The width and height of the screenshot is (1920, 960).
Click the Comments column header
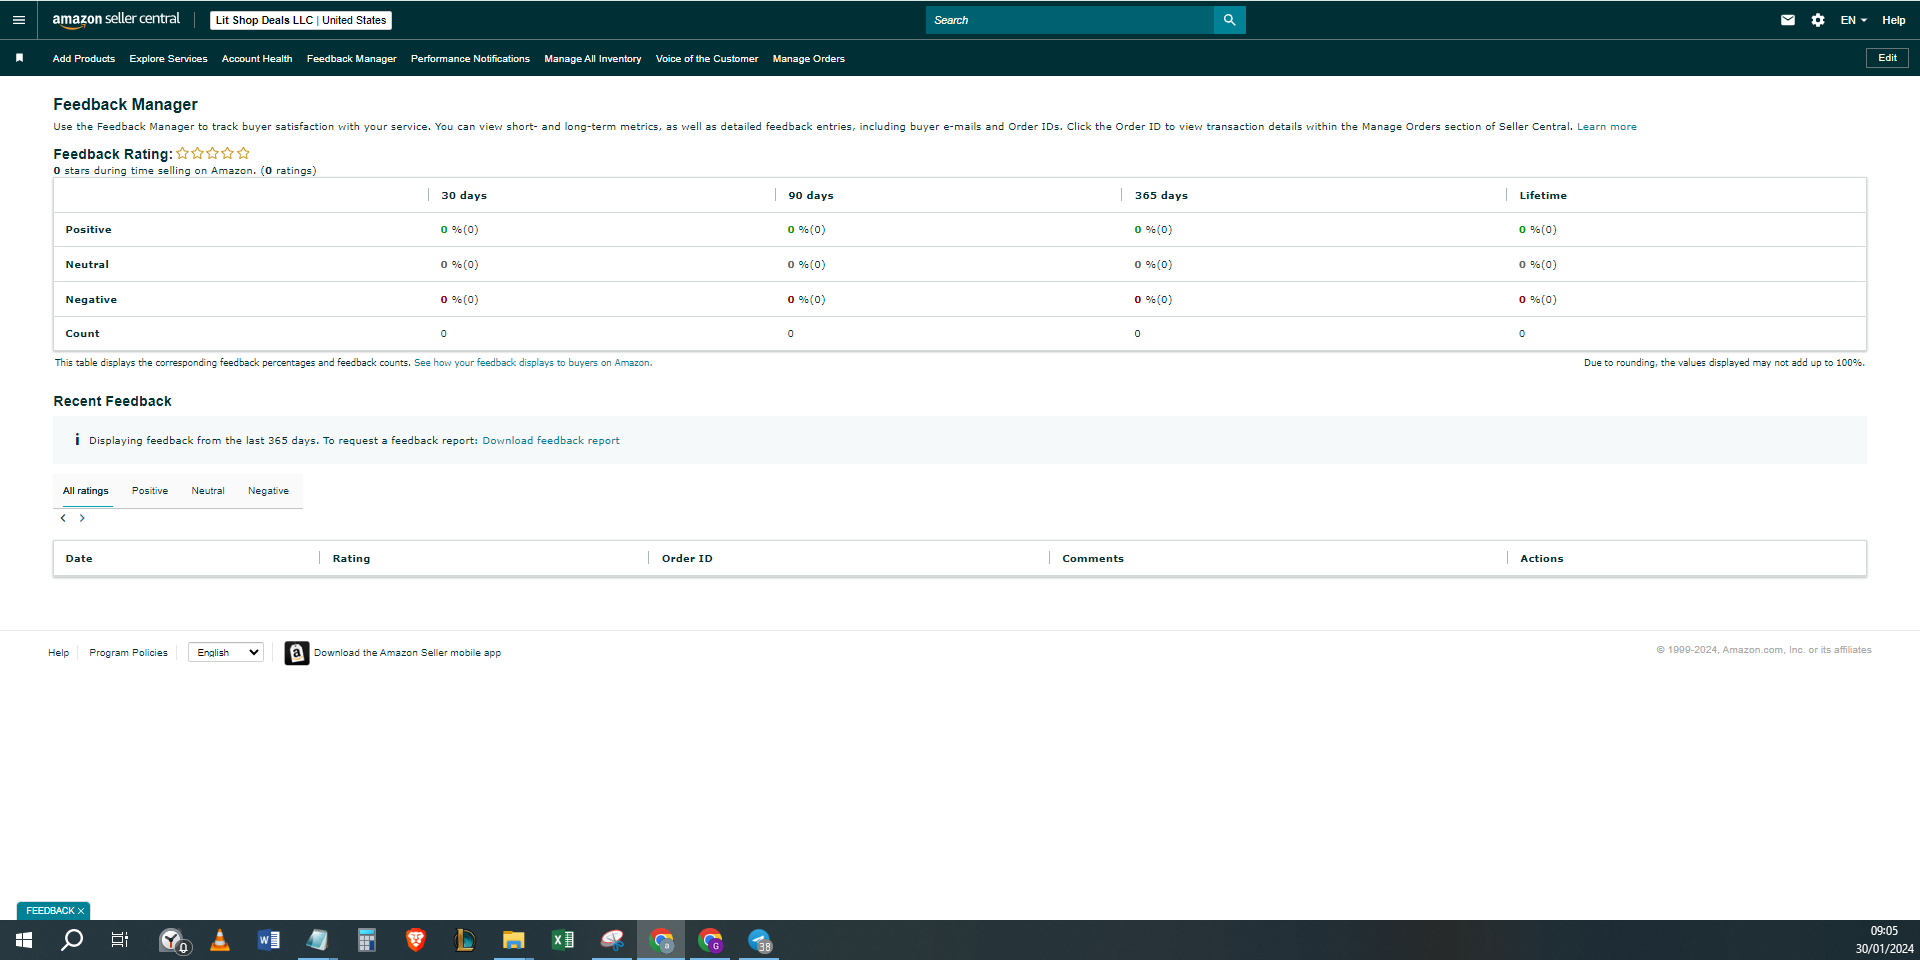(x=1093, y=559)
